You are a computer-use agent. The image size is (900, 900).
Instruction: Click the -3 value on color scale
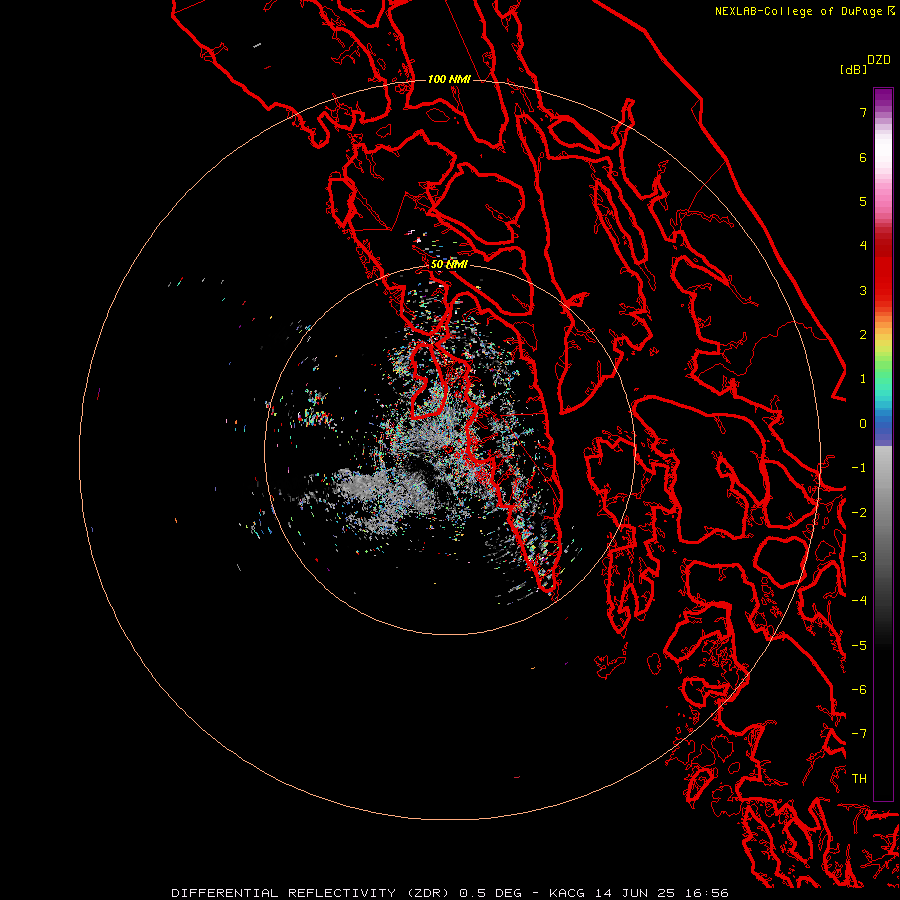859,557
